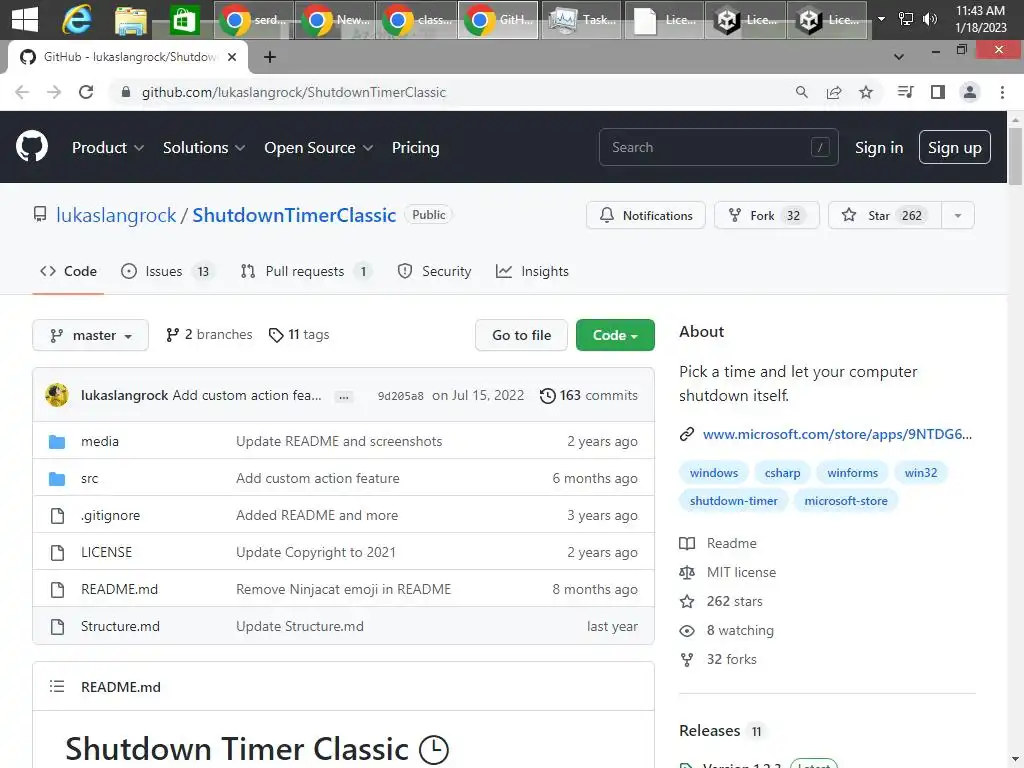This screenshot has width=1024, height=768.
Task: Open the Structure.md file
Action: [x=120, y=626]
